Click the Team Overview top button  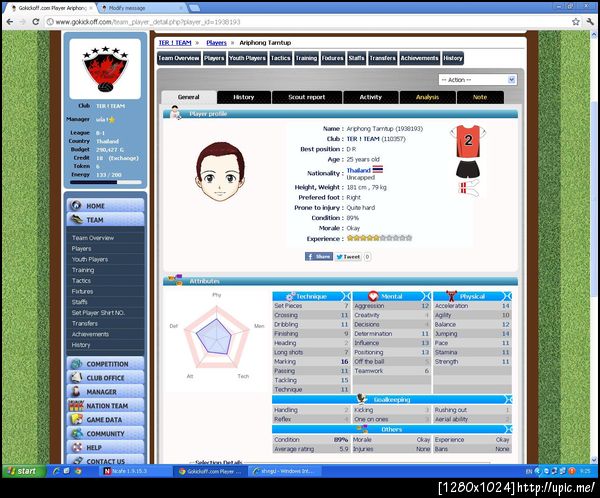point(179,58)
